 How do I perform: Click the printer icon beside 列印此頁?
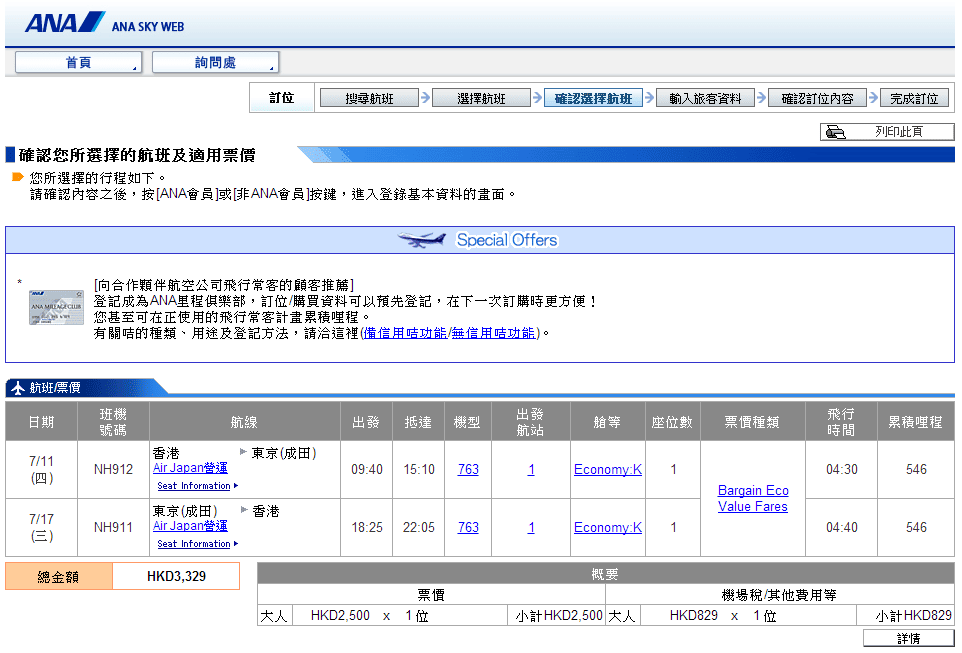click(836, 132)
